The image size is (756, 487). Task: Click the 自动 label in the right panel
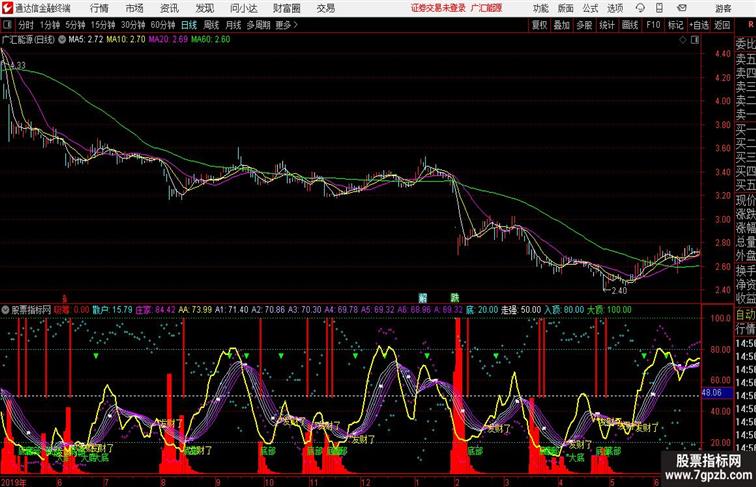pos(745,315)
